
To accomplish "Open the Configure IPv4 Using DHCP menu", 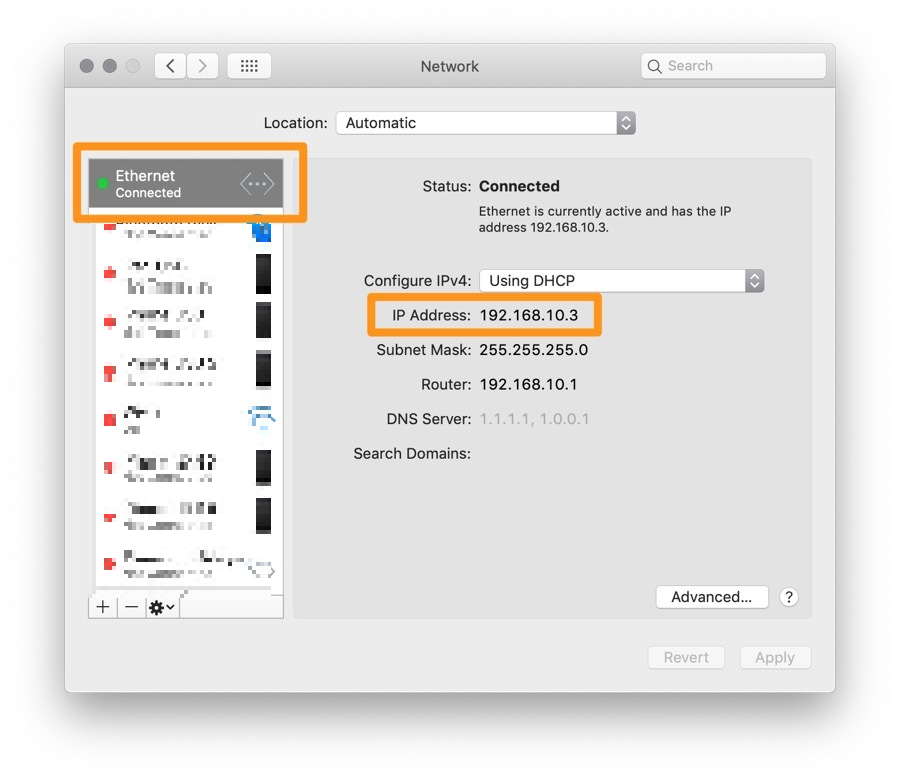I will click(x=622, y=281).
